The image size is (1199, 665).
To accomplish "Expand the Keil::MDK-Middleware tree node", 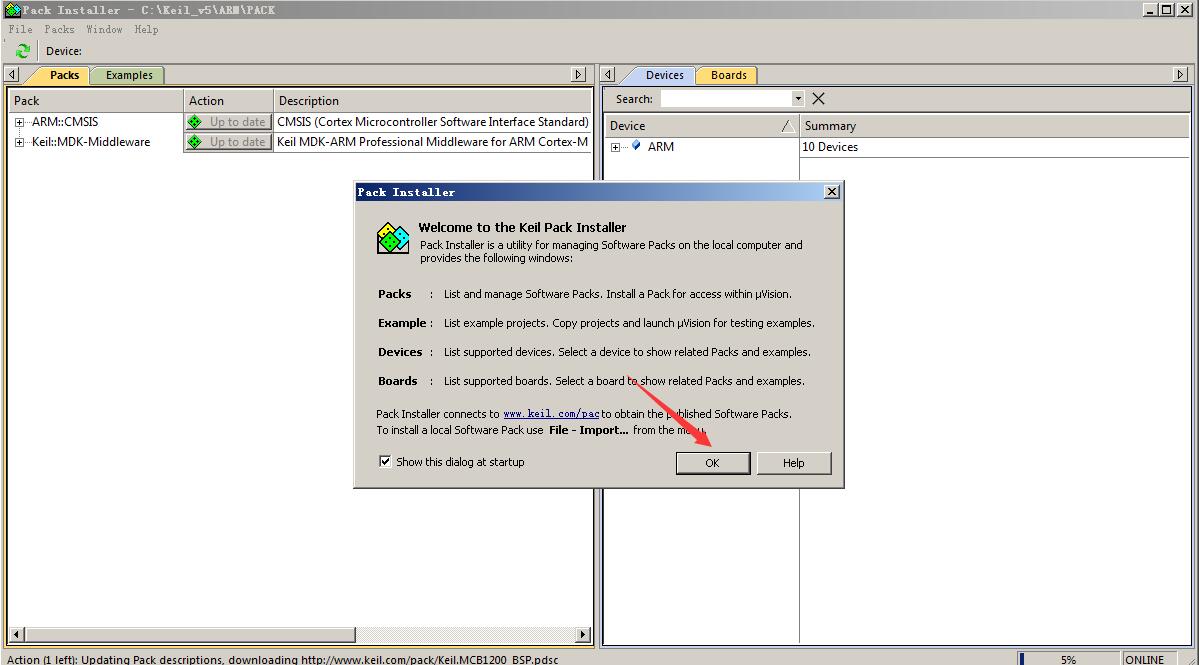I will pos(19,142).
